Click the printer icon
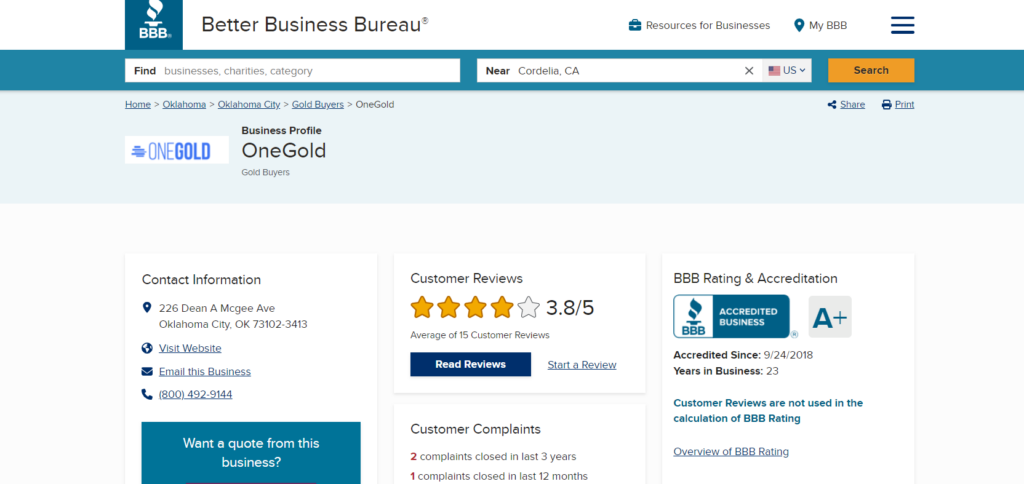Image resolution: width=1024 pixels, height=484 pixels. 886,105
